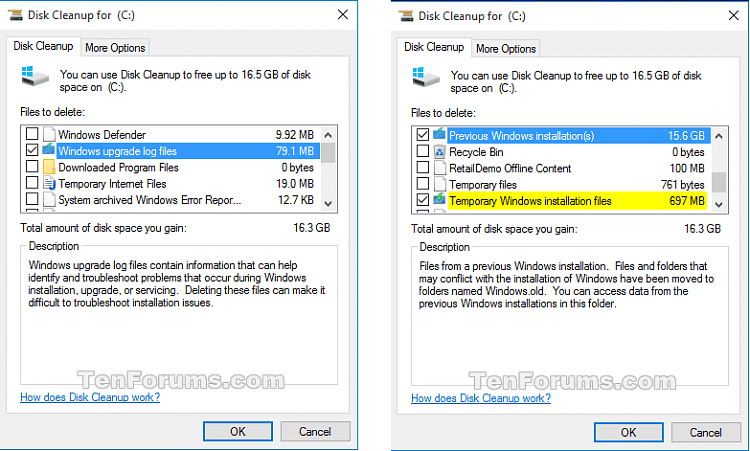Image resolution: width=750 pixels, height=451 pixels.
Task: Click the drive icon in left Disk Cleanup window
Action: (x=35, y=76)
